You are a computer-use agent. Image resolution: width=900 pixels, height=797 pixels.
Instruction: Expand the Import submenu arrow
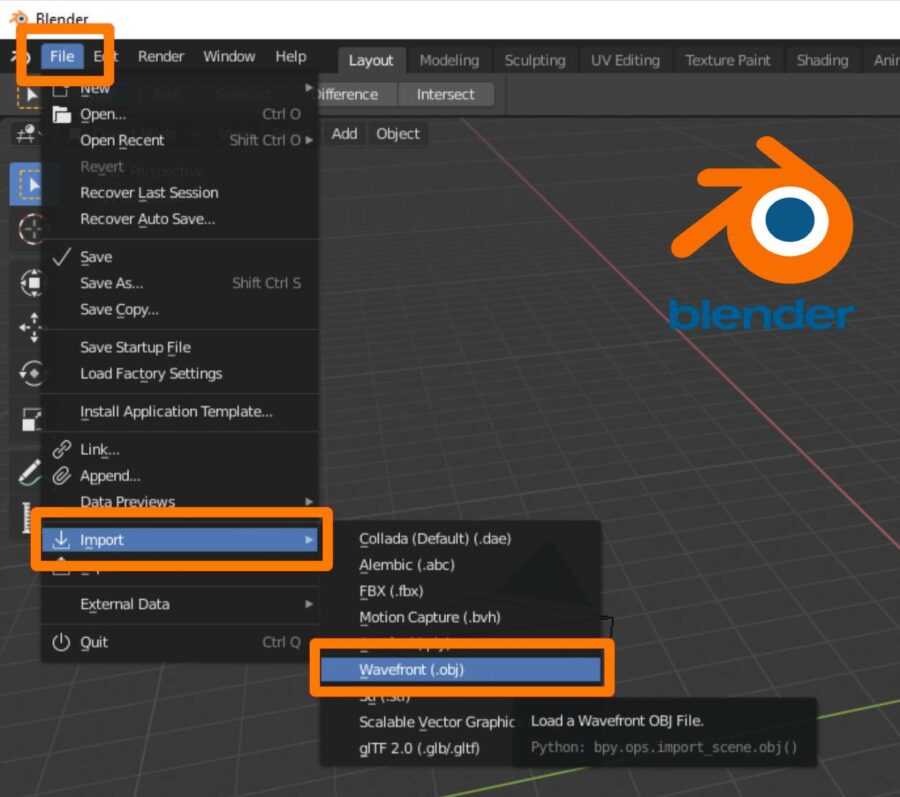[x=307, y=539]
